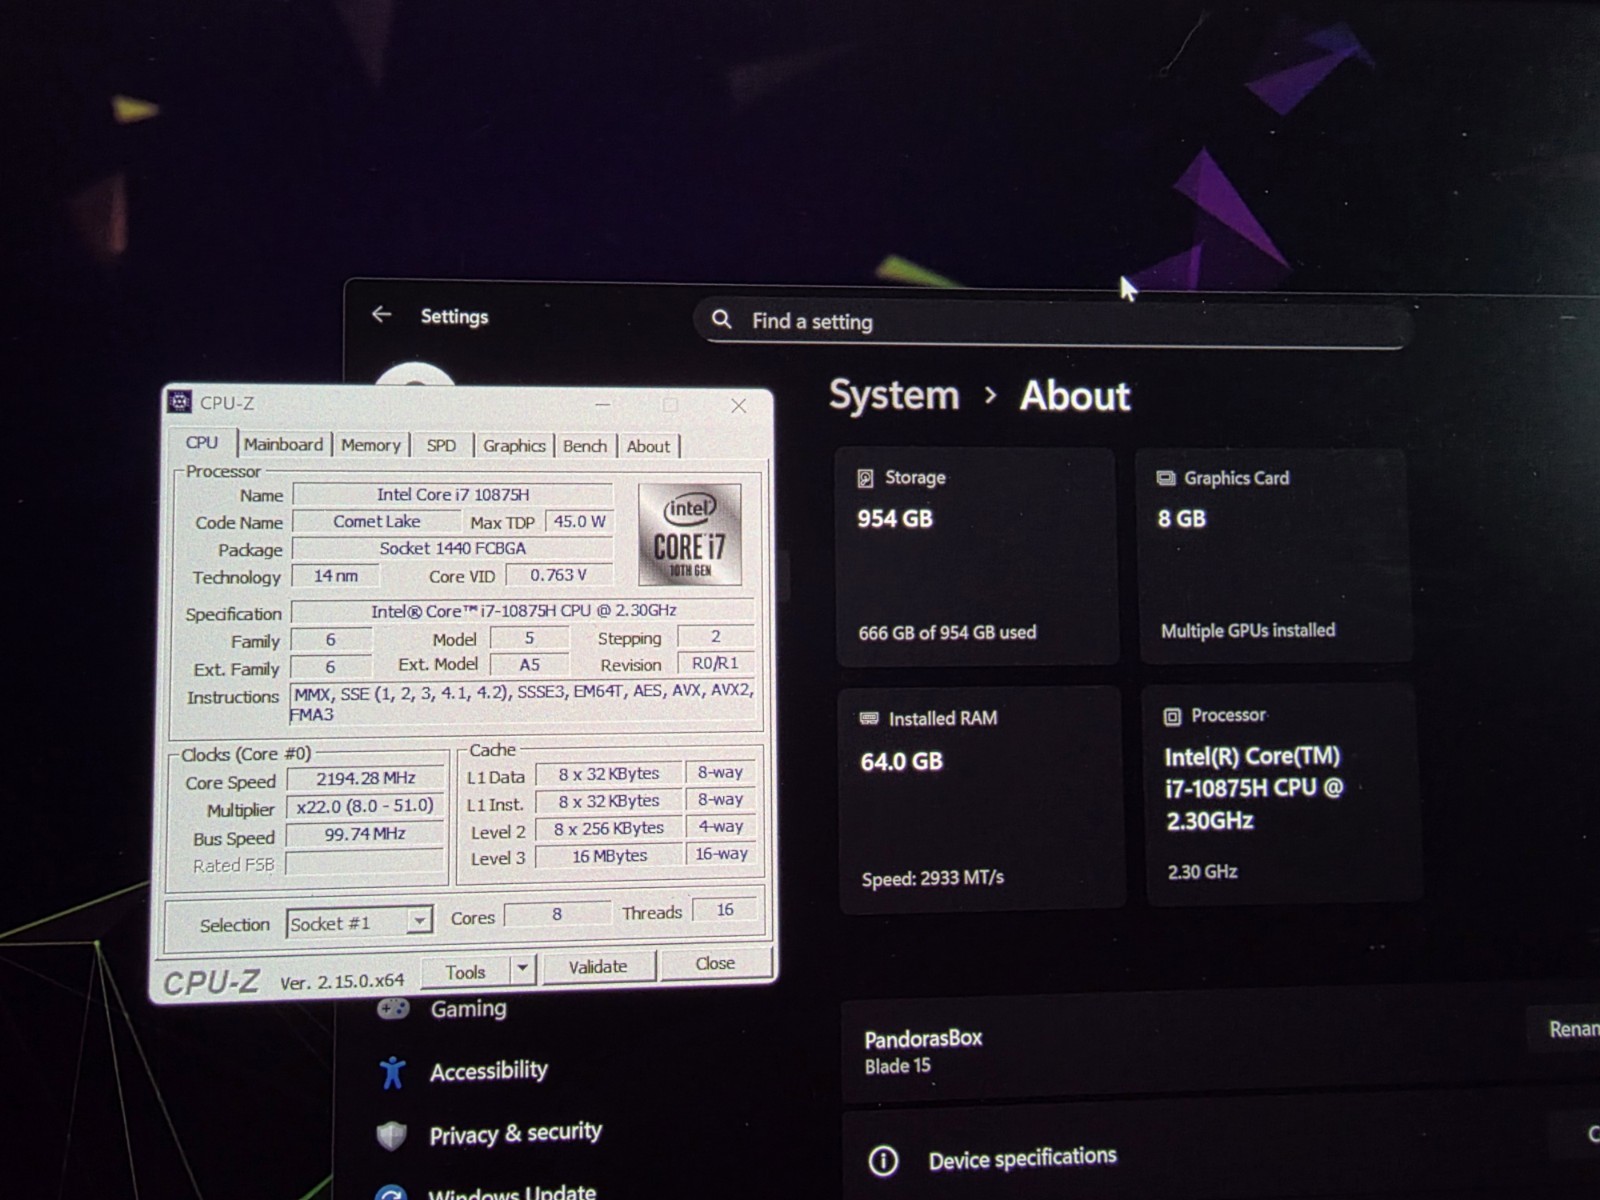This screenshot has height=1200, width=1600.
Task: Click the Code Name value Comet Lake
Action: pyautogui.click(x=376, y=521)
